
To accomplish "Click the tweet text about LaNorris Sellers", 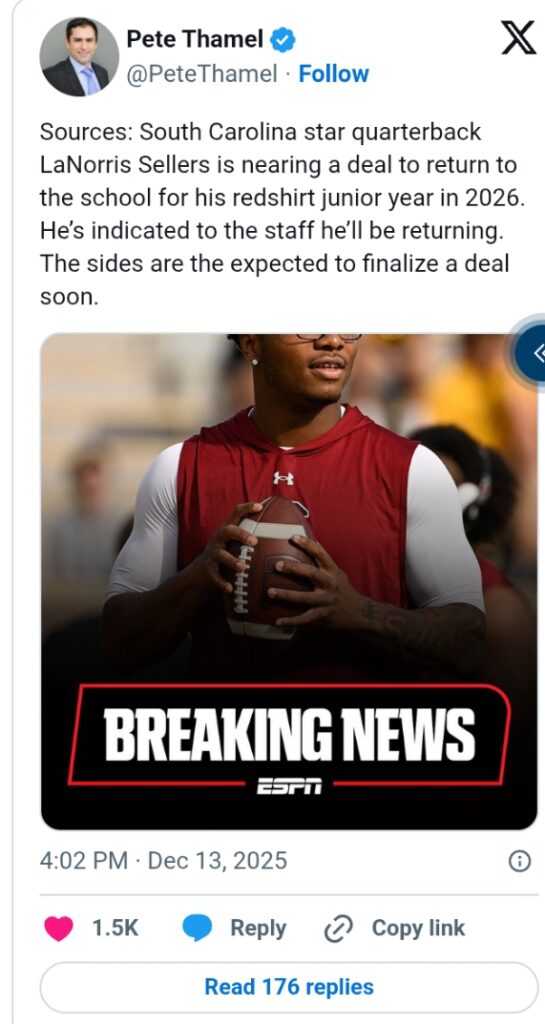I will (282, 214).
